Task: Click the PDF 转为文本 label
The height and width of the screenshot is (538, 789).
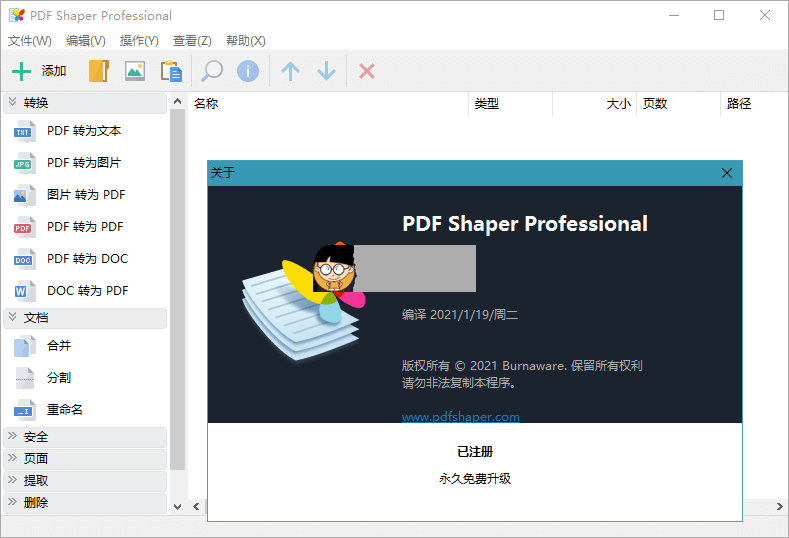Action: pos(84,131)
